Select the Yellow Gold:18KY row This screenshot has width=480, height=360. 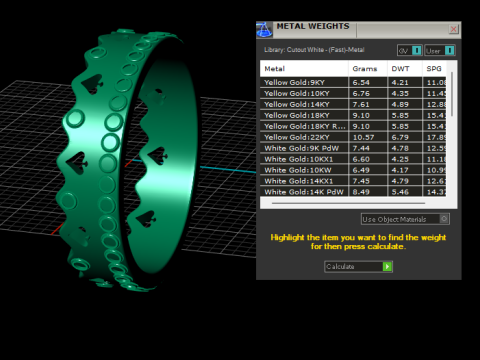pyautogui.click(x=353, y=115)
